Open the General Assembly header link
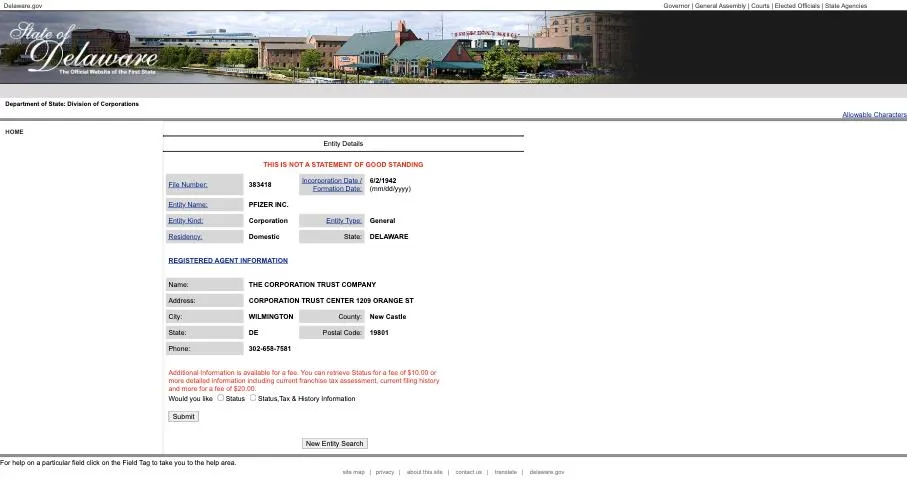The height and width of the screenshot is (481, 907). [720, 6]
